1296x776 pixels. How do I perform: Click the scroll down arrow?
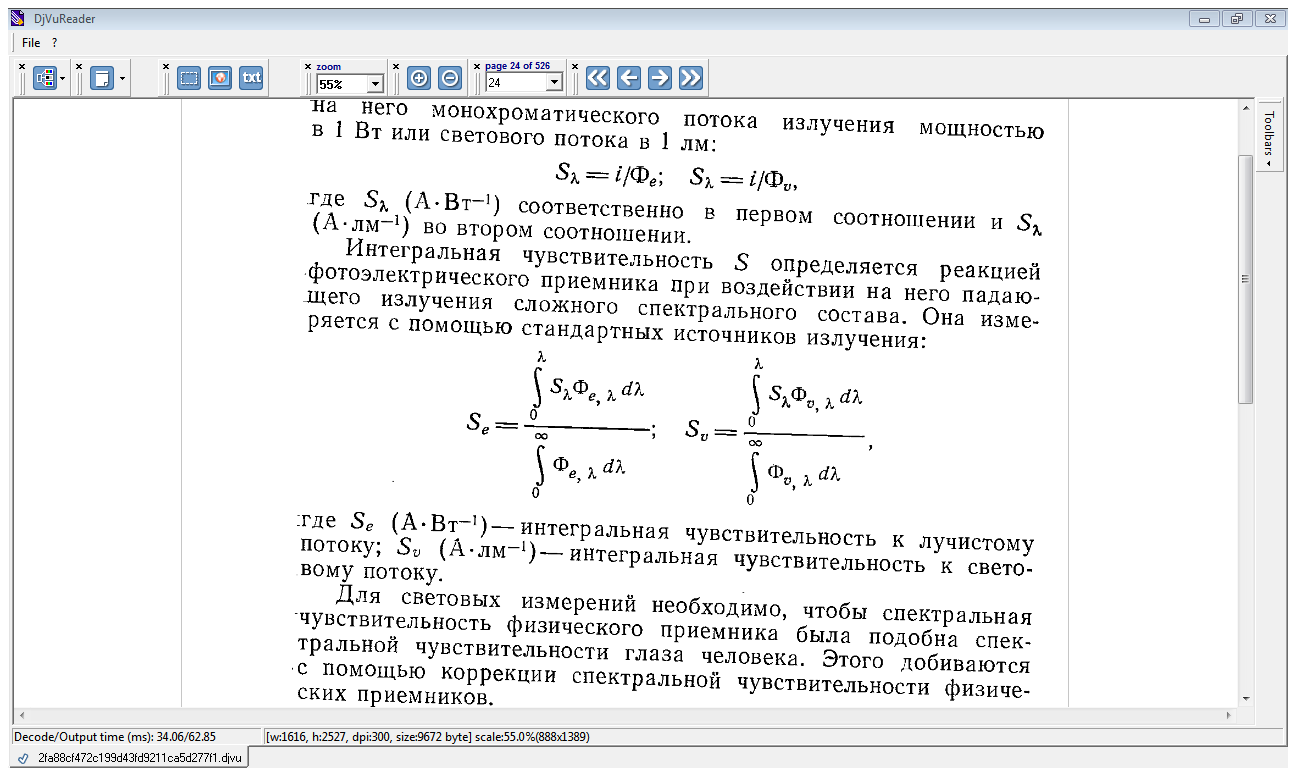(1245, 698)
